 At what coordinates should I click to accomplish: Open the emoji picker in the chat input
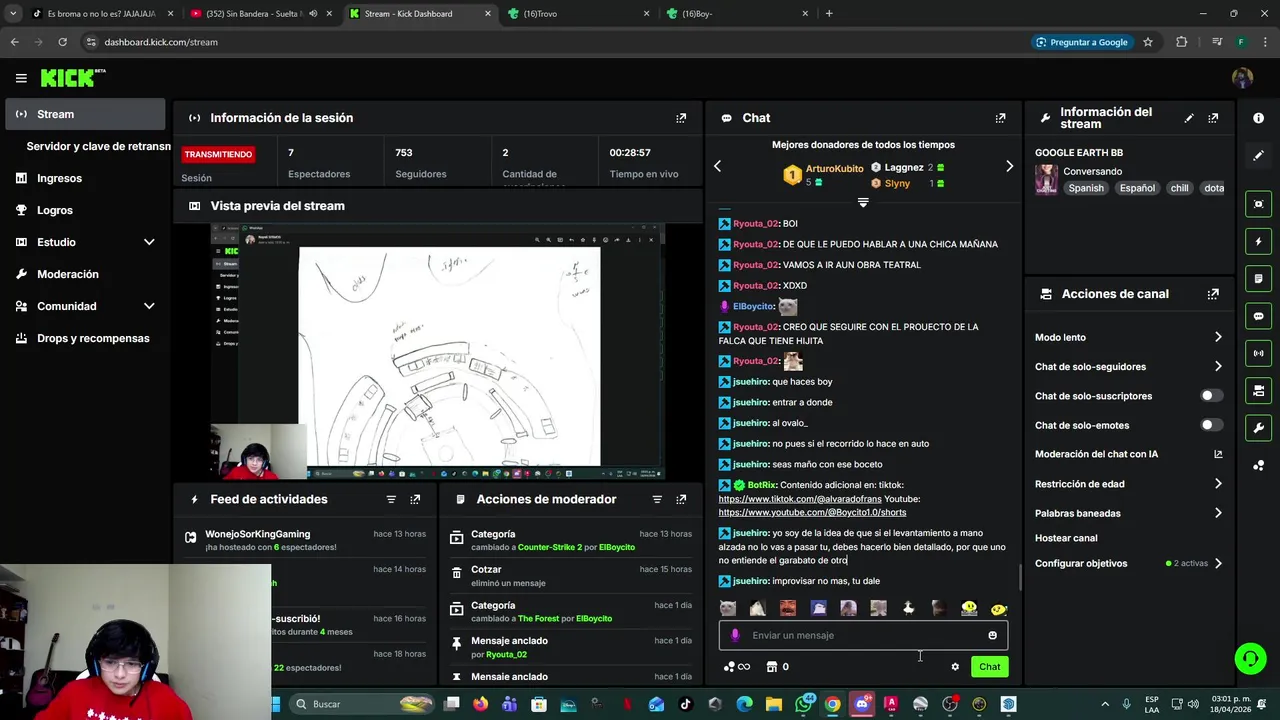click(x=992, y=635)
